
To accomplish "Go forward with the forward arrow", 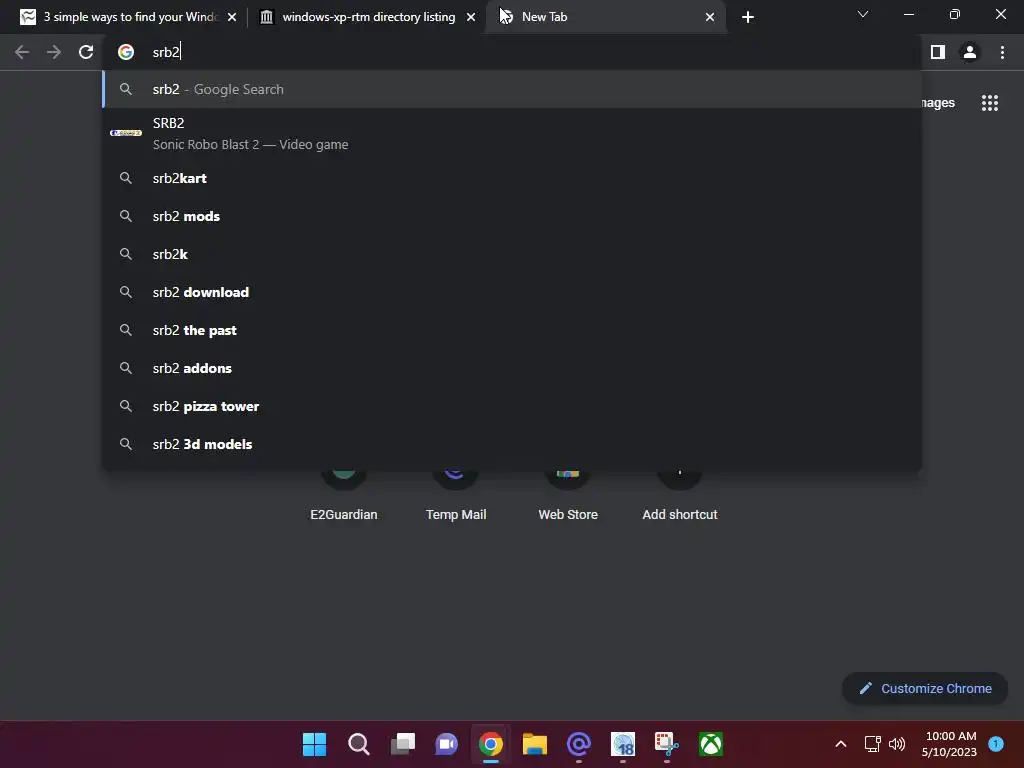I will 54,52.
